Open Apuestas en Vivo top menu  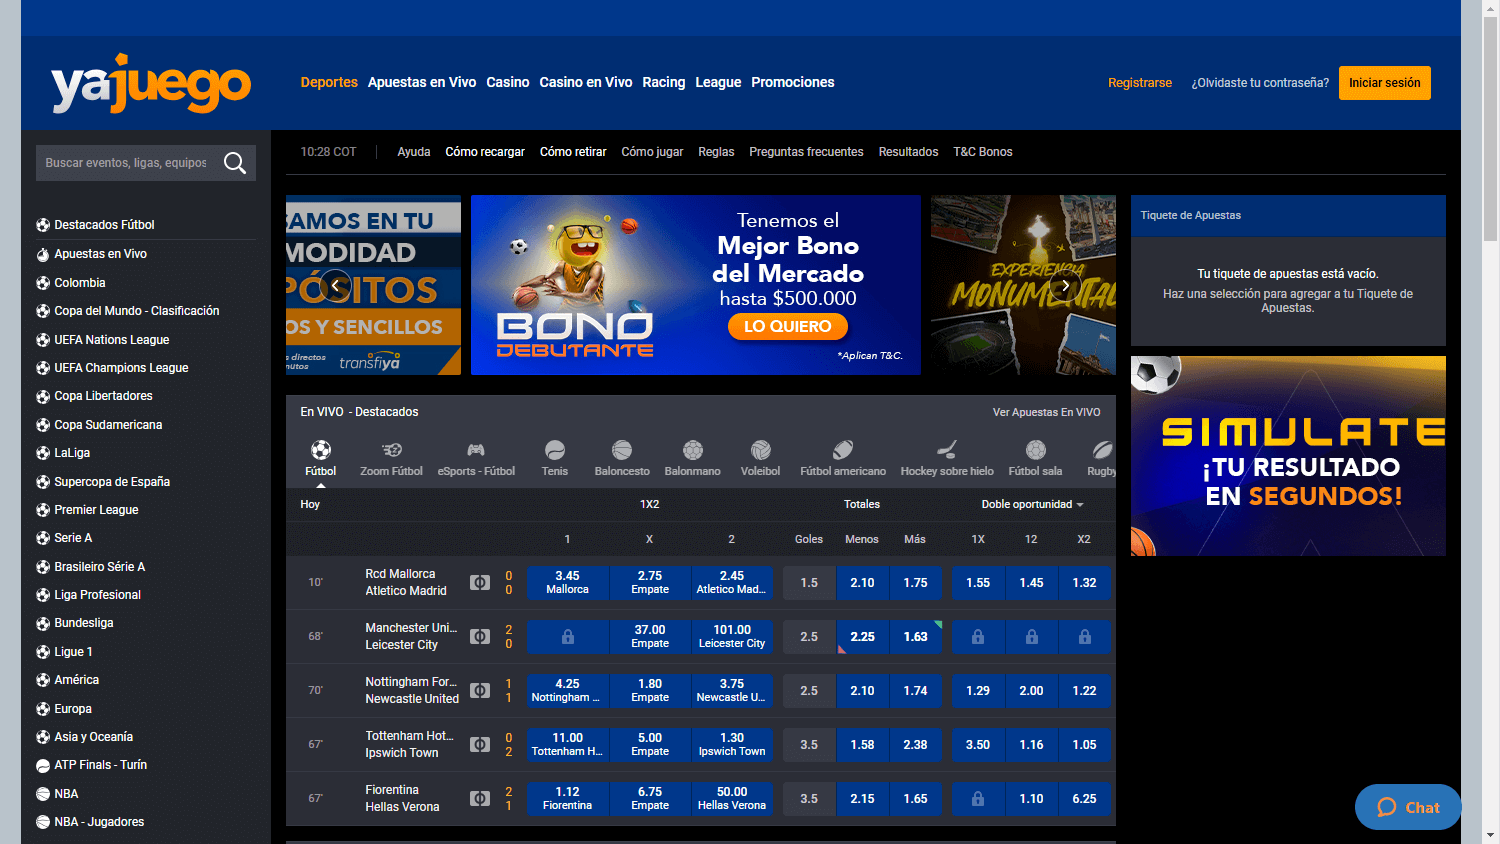click(x=422, y=82)
